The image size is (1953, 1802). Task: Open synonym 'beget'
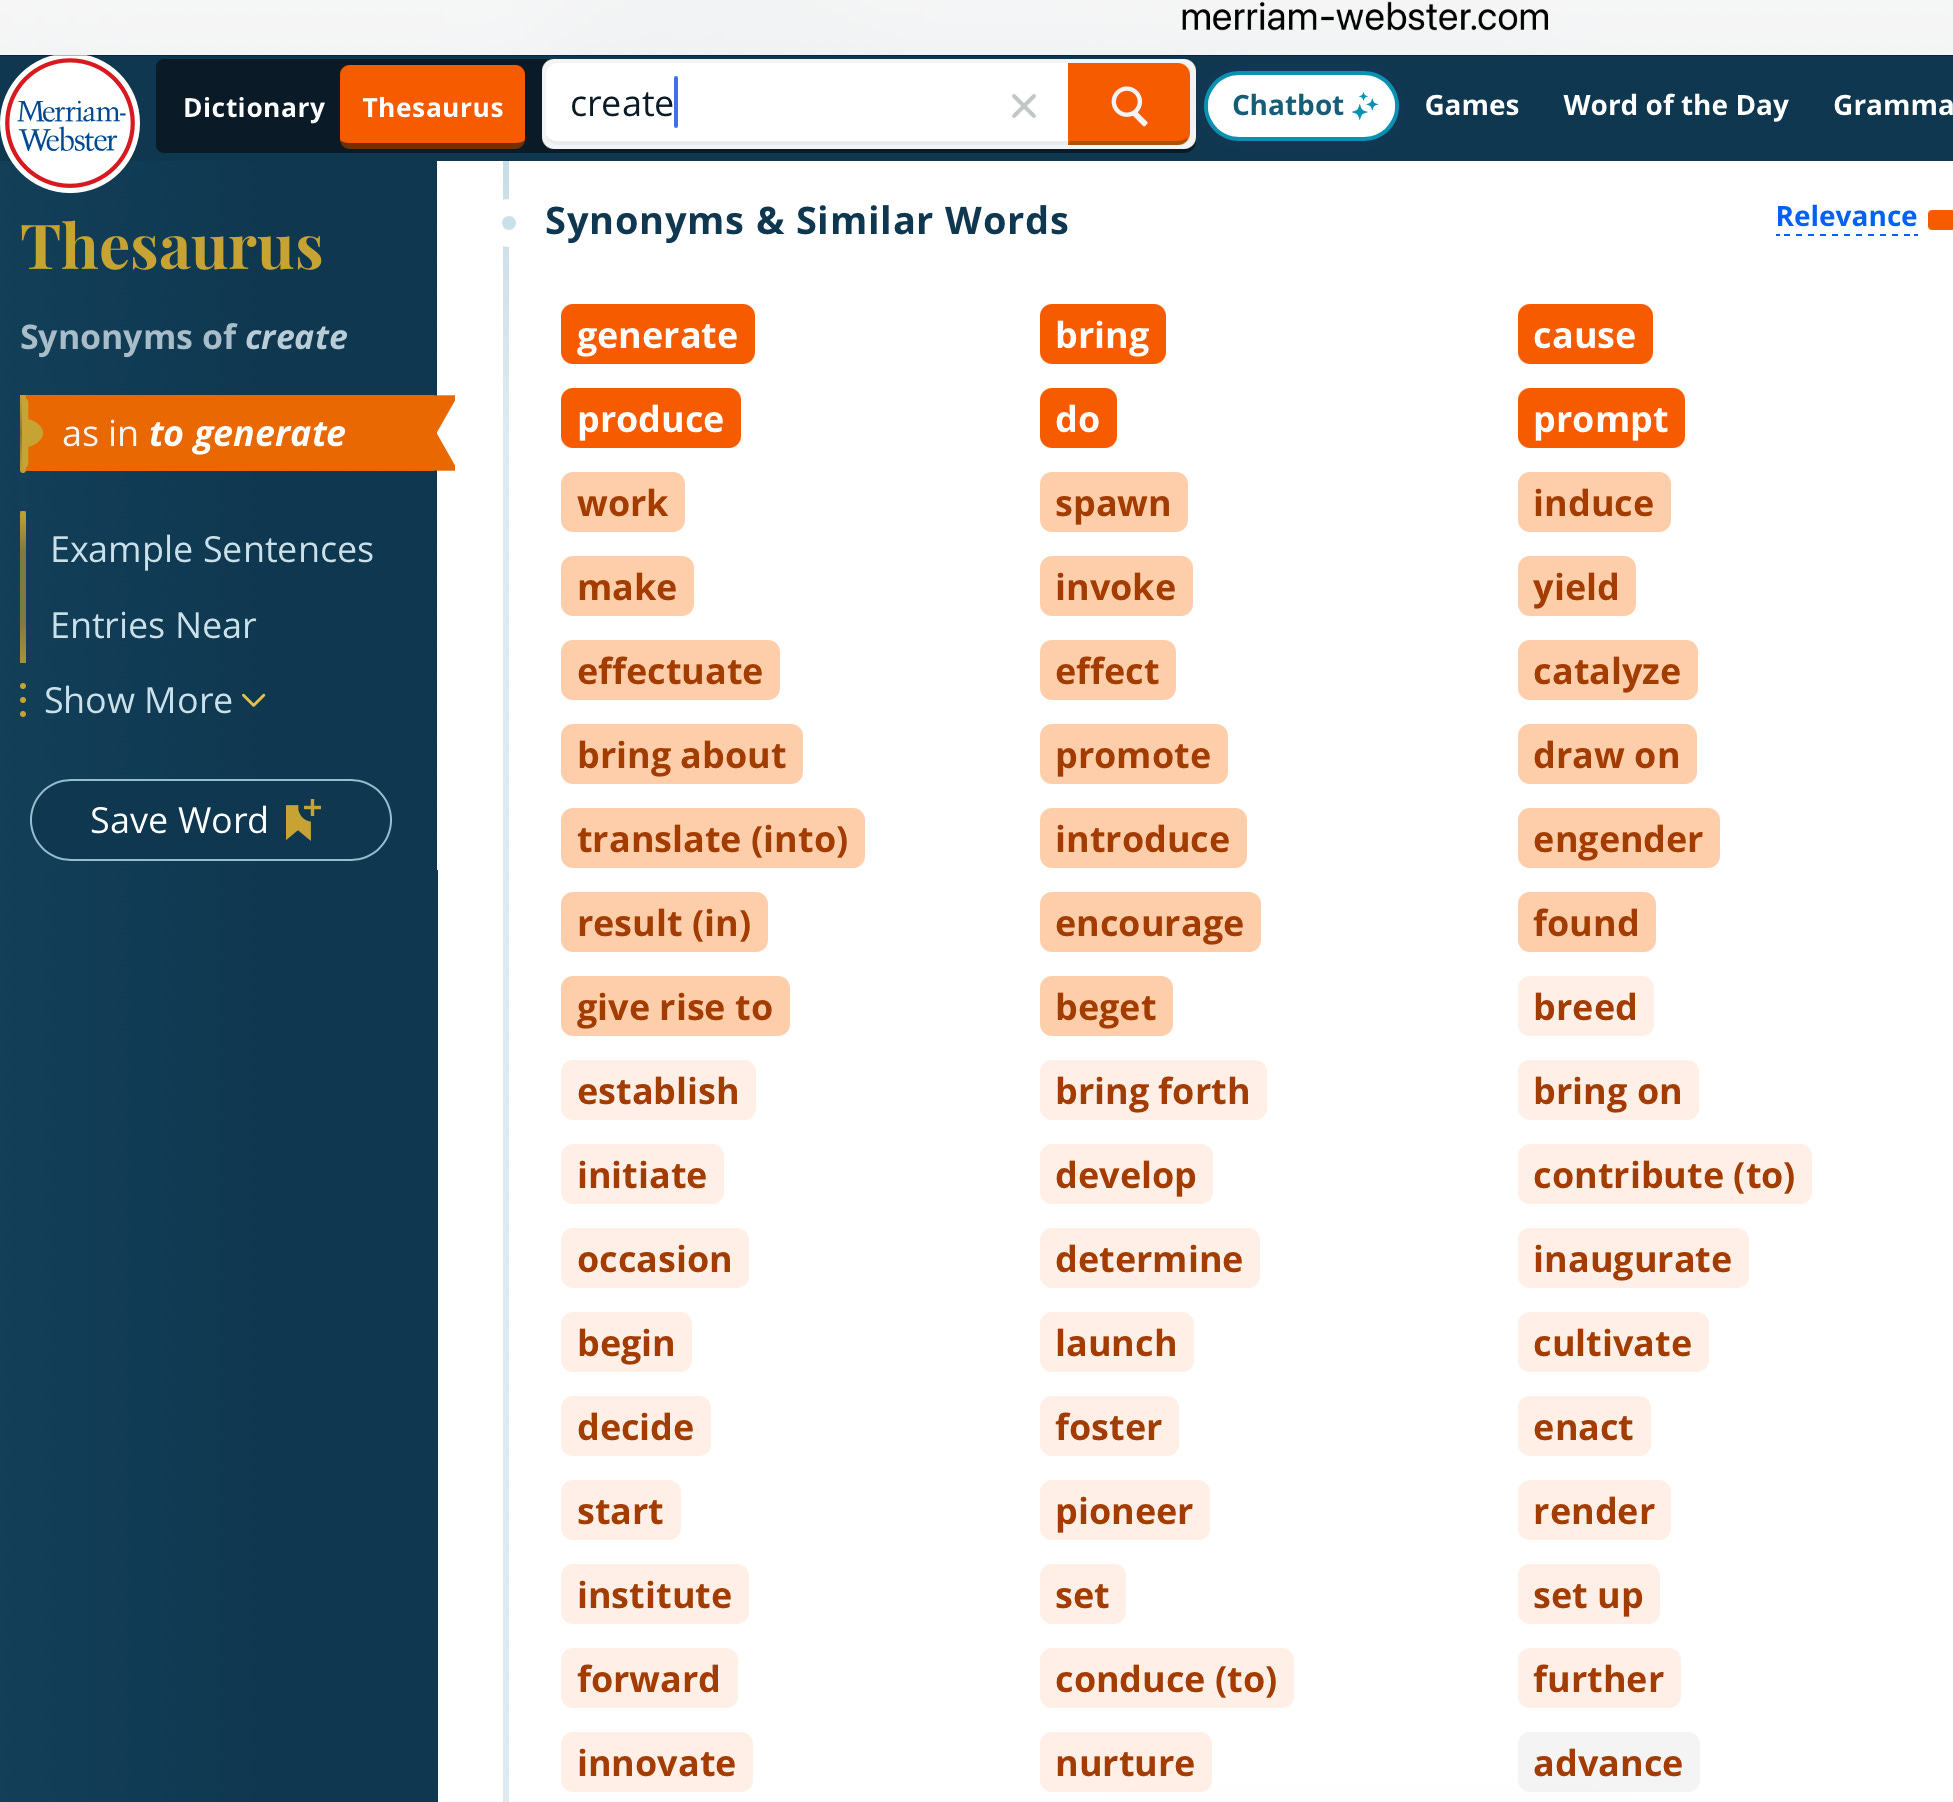pyautogui.click(x=1106, y=1006)
